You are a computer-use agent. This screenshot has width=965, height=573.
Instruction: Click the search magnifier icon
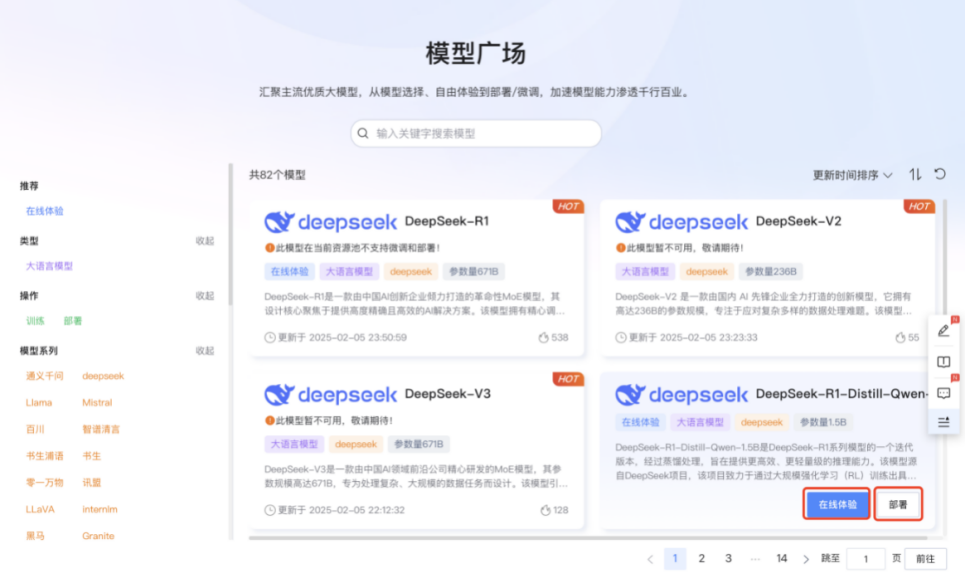(363, 134)
